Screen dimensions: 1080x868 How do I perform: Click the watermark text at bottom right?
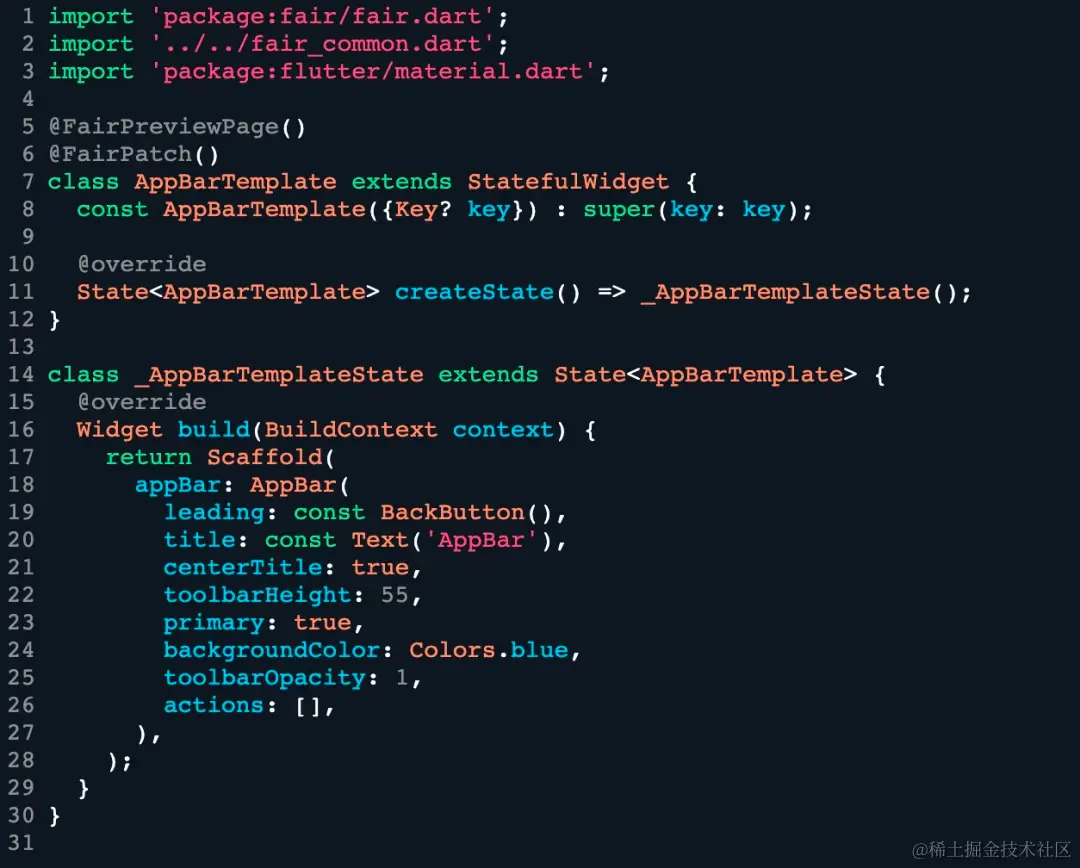[x=992, y=849]
